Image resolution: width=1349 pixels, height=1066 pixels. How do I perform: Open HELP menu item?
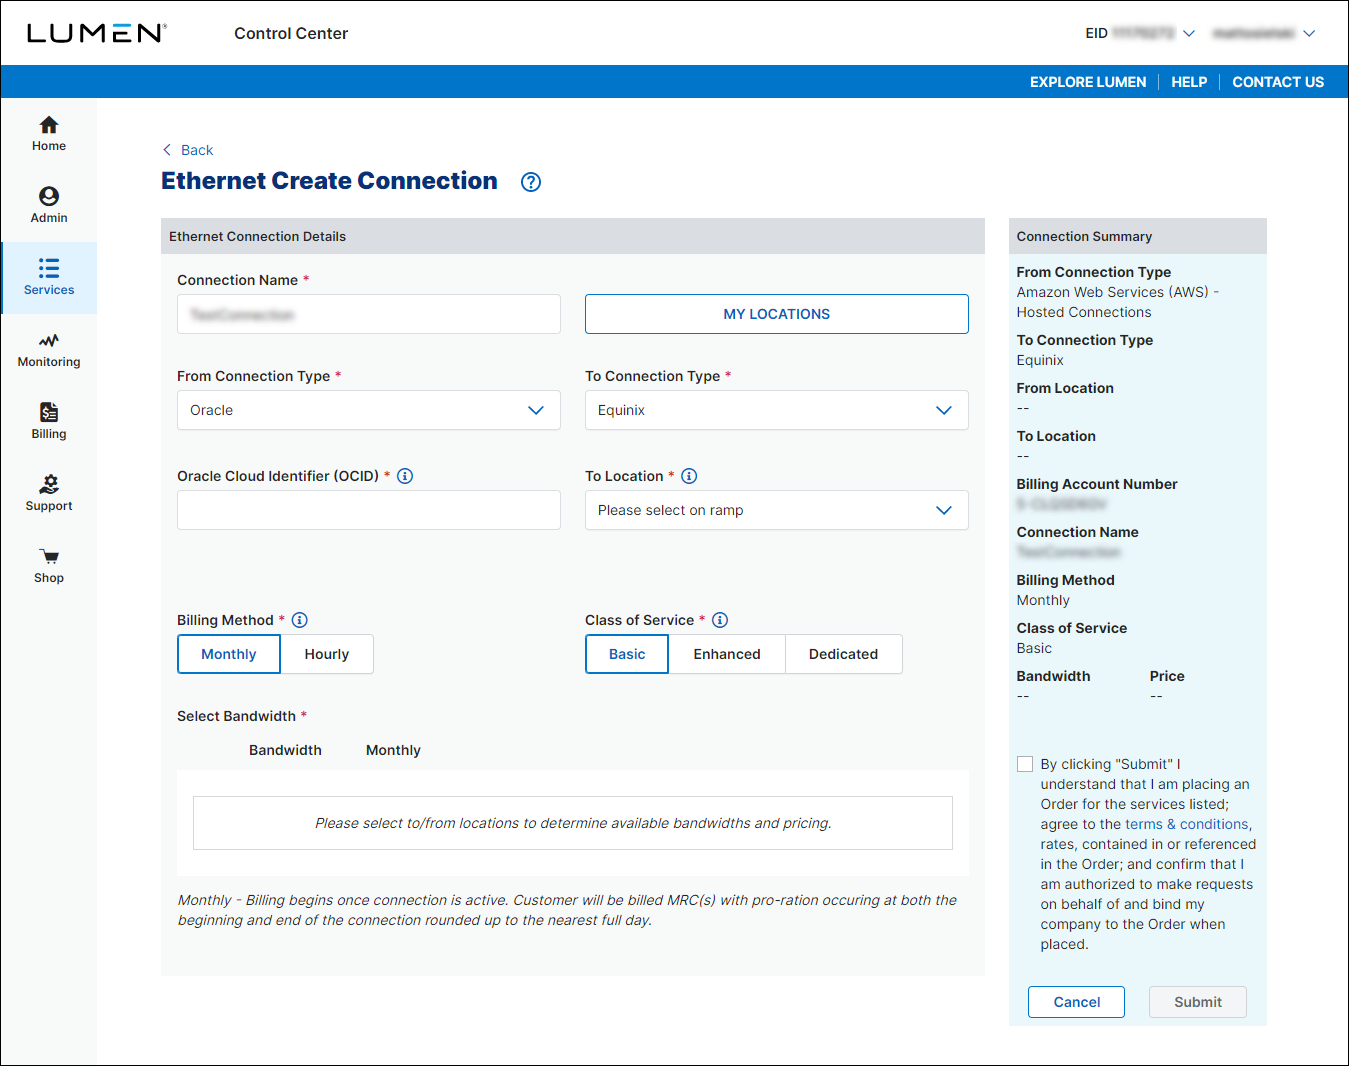tap(1189, 82)
